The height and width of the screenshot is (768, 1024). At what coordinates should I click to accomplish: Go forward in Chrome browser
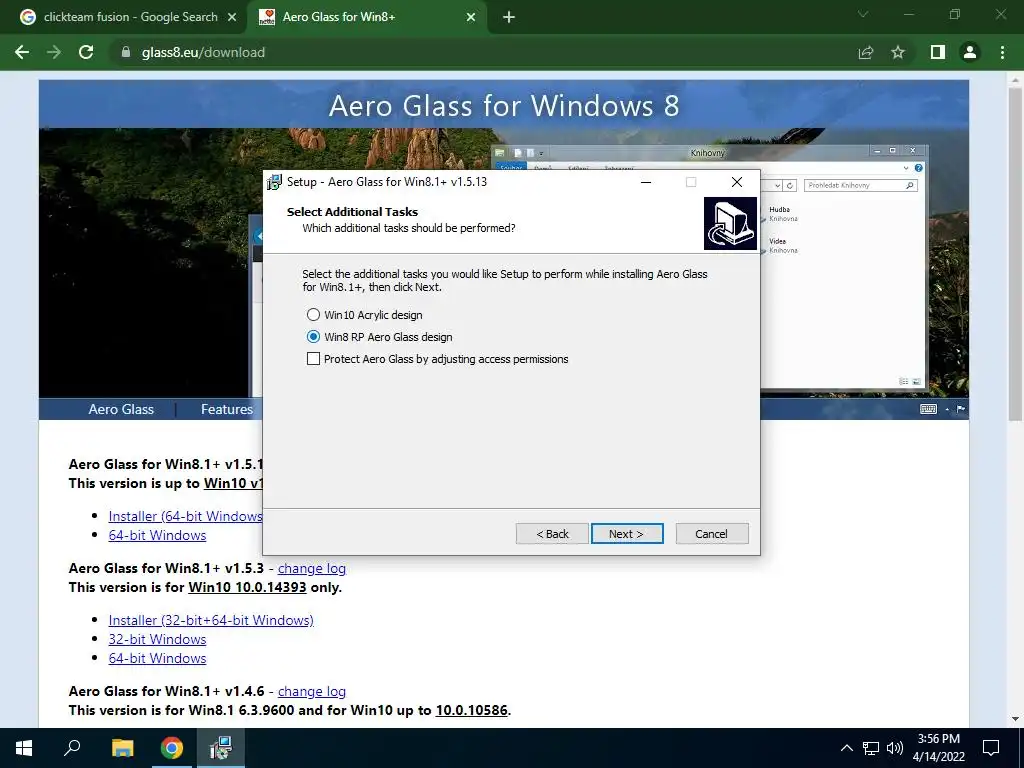tap(54, 52)
